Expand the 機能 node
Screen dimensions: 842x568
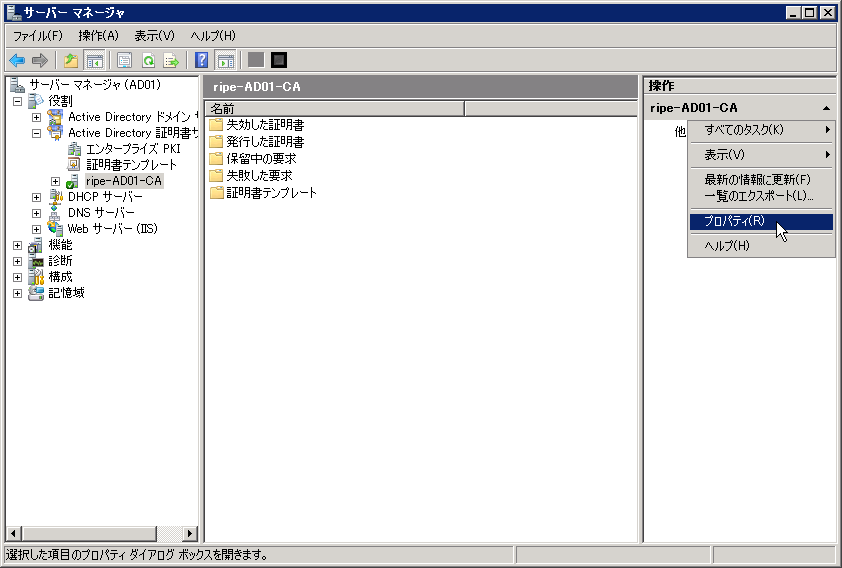coord(17,245)
